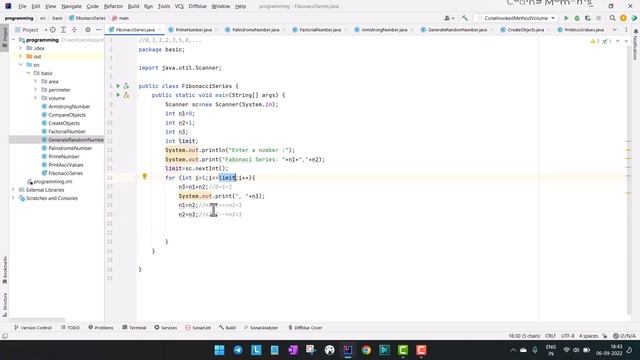Open the Diffblue menu
The height and width of the screenshot is (360, 640).
[198, 6]
